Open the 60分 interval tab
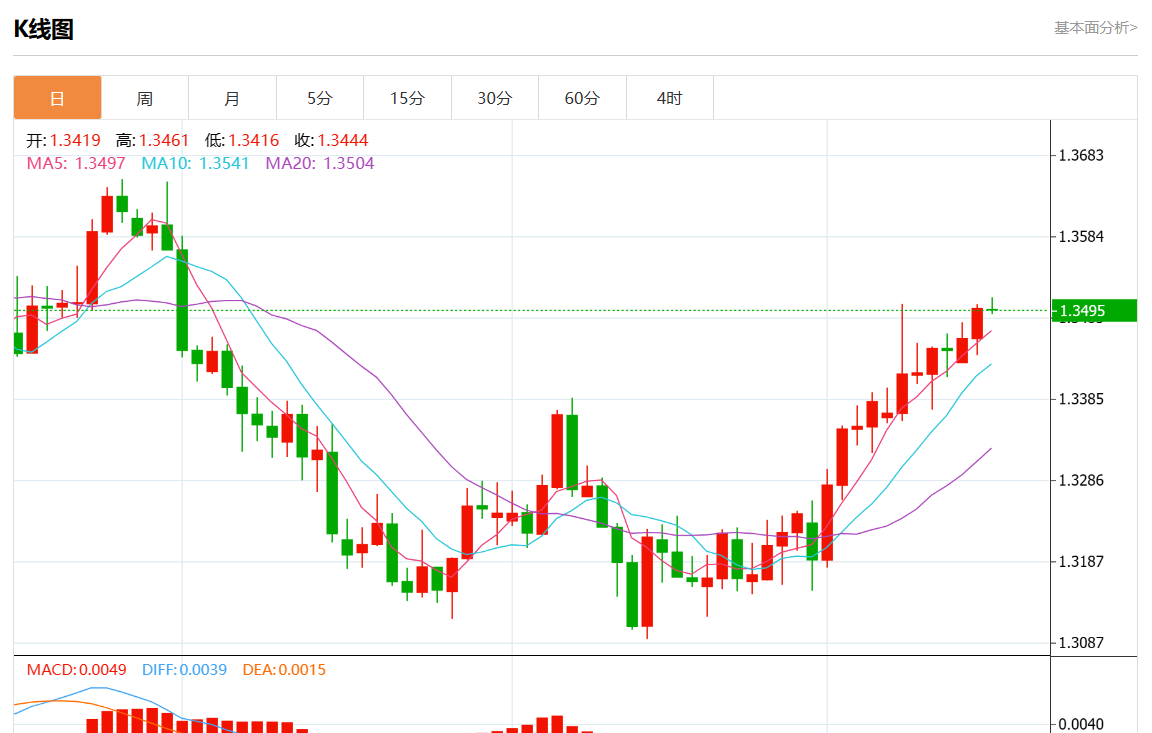Image resolution: width=1152 pixels, height=733 pixels. pos(582,98)
